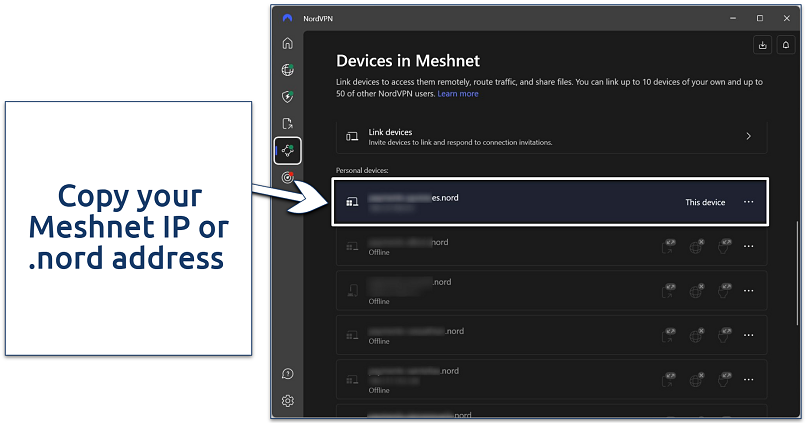Open more options for third offline device
The width and height of the screenshot is (806, 423).
tap(748, 335)
